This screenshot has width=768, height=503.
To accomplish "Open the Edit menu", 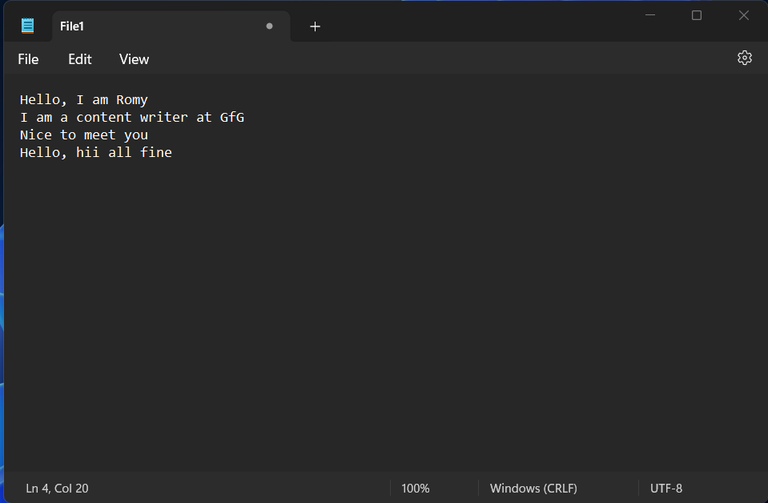I will [x=79, y=59].
